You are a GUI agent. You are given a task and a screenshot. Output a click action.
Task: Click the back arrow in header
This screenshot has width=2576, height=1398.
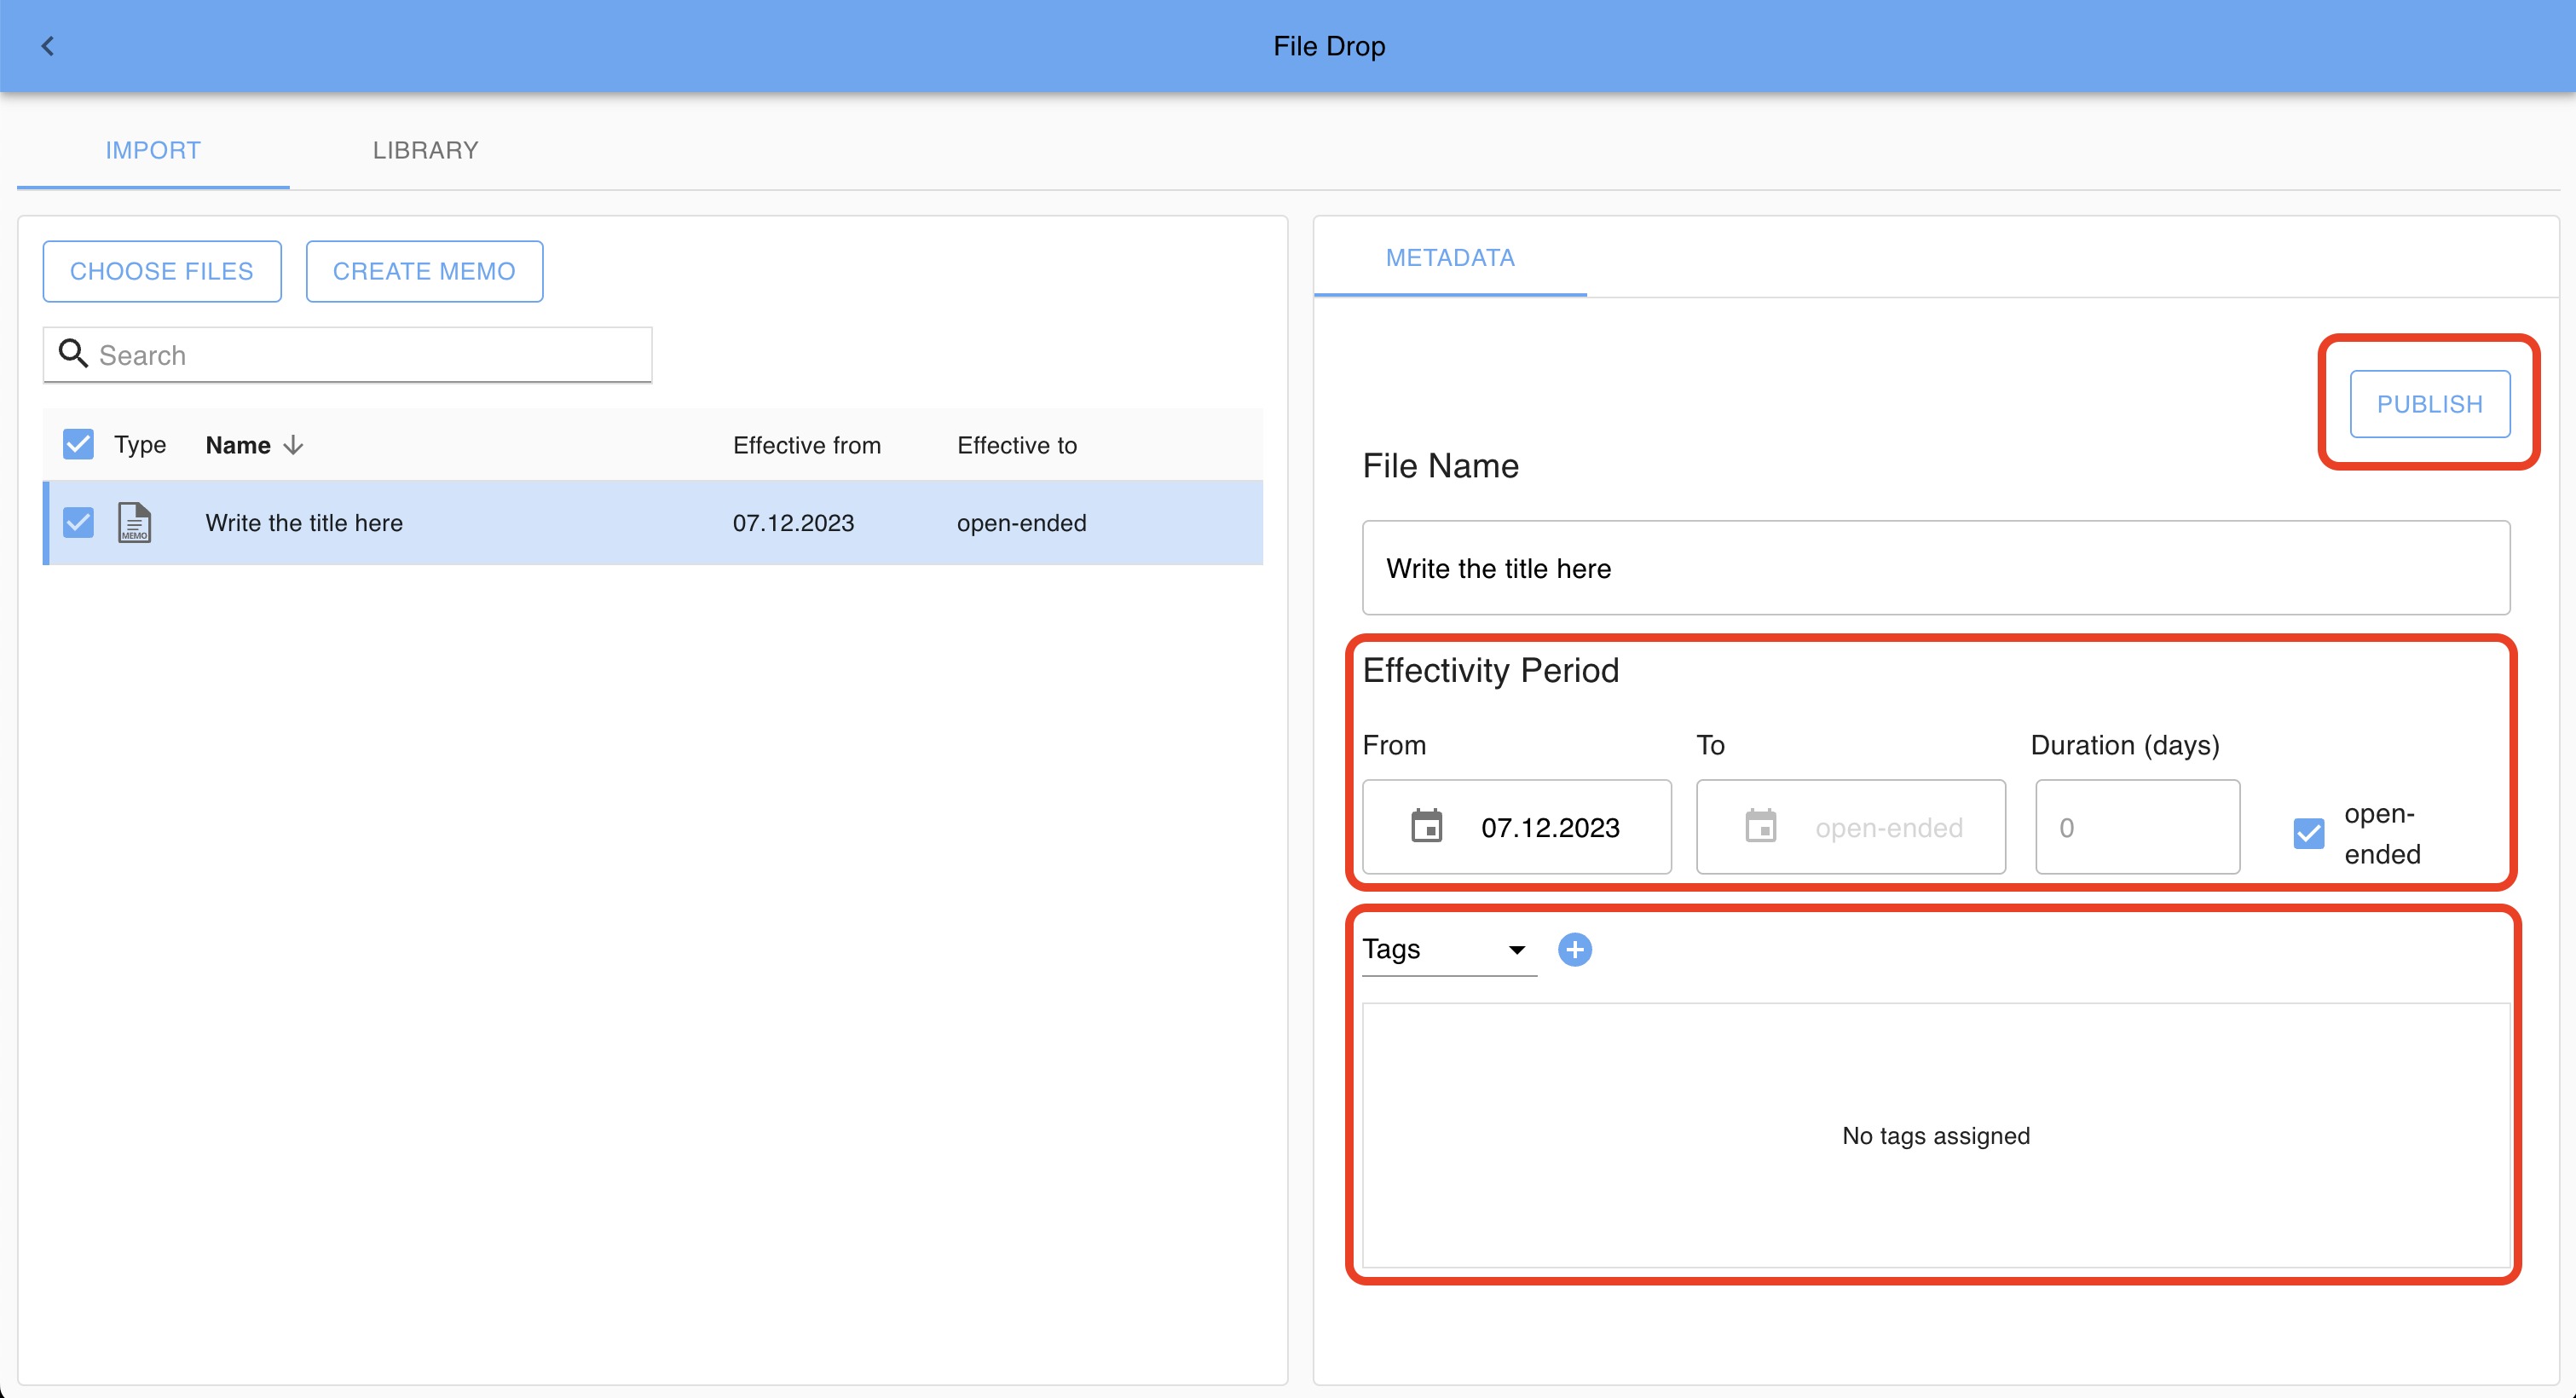click(x=47, y=46)
